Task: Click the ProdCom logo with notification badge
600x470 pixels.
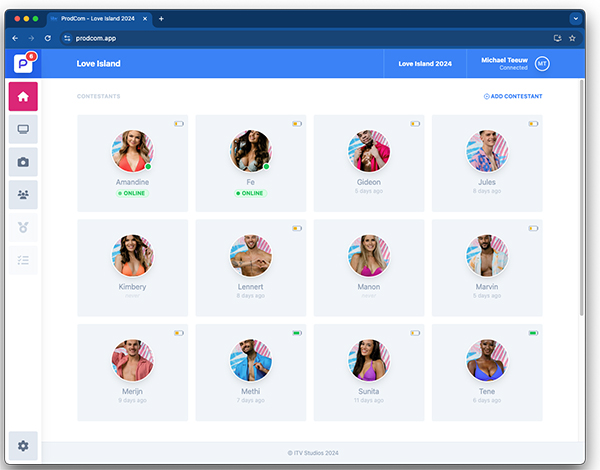Action: pyautogui.click(x=24, y=63)
